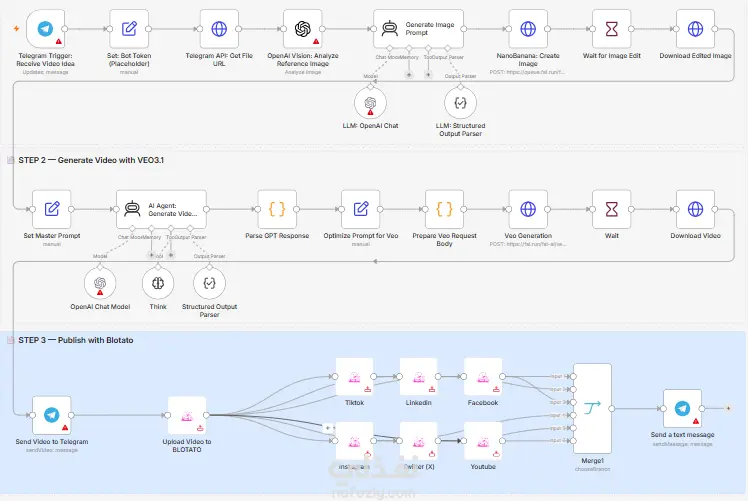Select the Tiktok publish node
Screen dimensions: 748x501
click(354, 377)
